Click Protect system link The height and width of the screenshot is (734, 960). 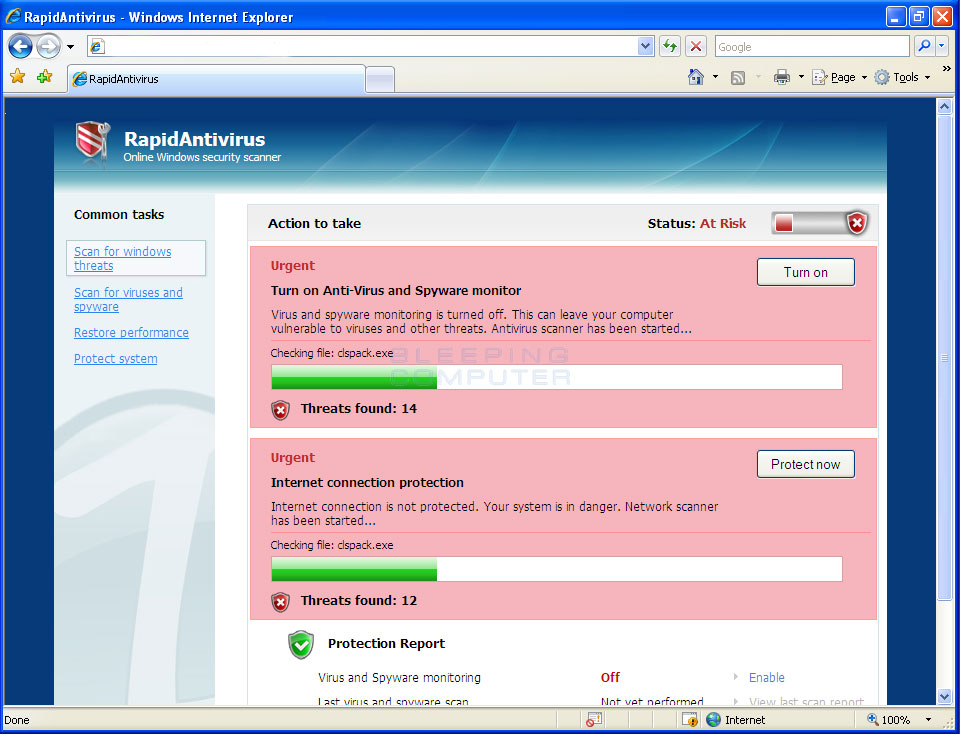115,359
